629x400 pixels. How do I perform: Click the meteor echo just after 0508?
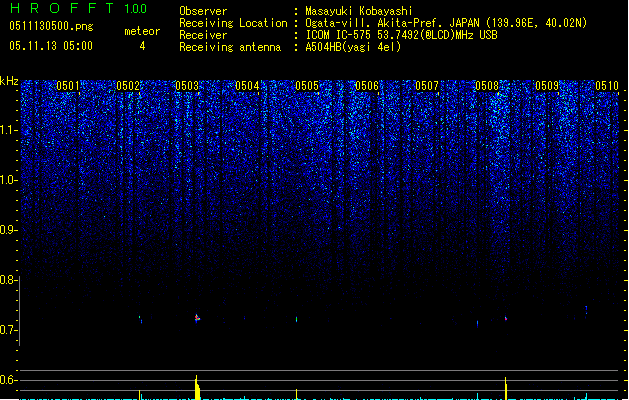506,319
